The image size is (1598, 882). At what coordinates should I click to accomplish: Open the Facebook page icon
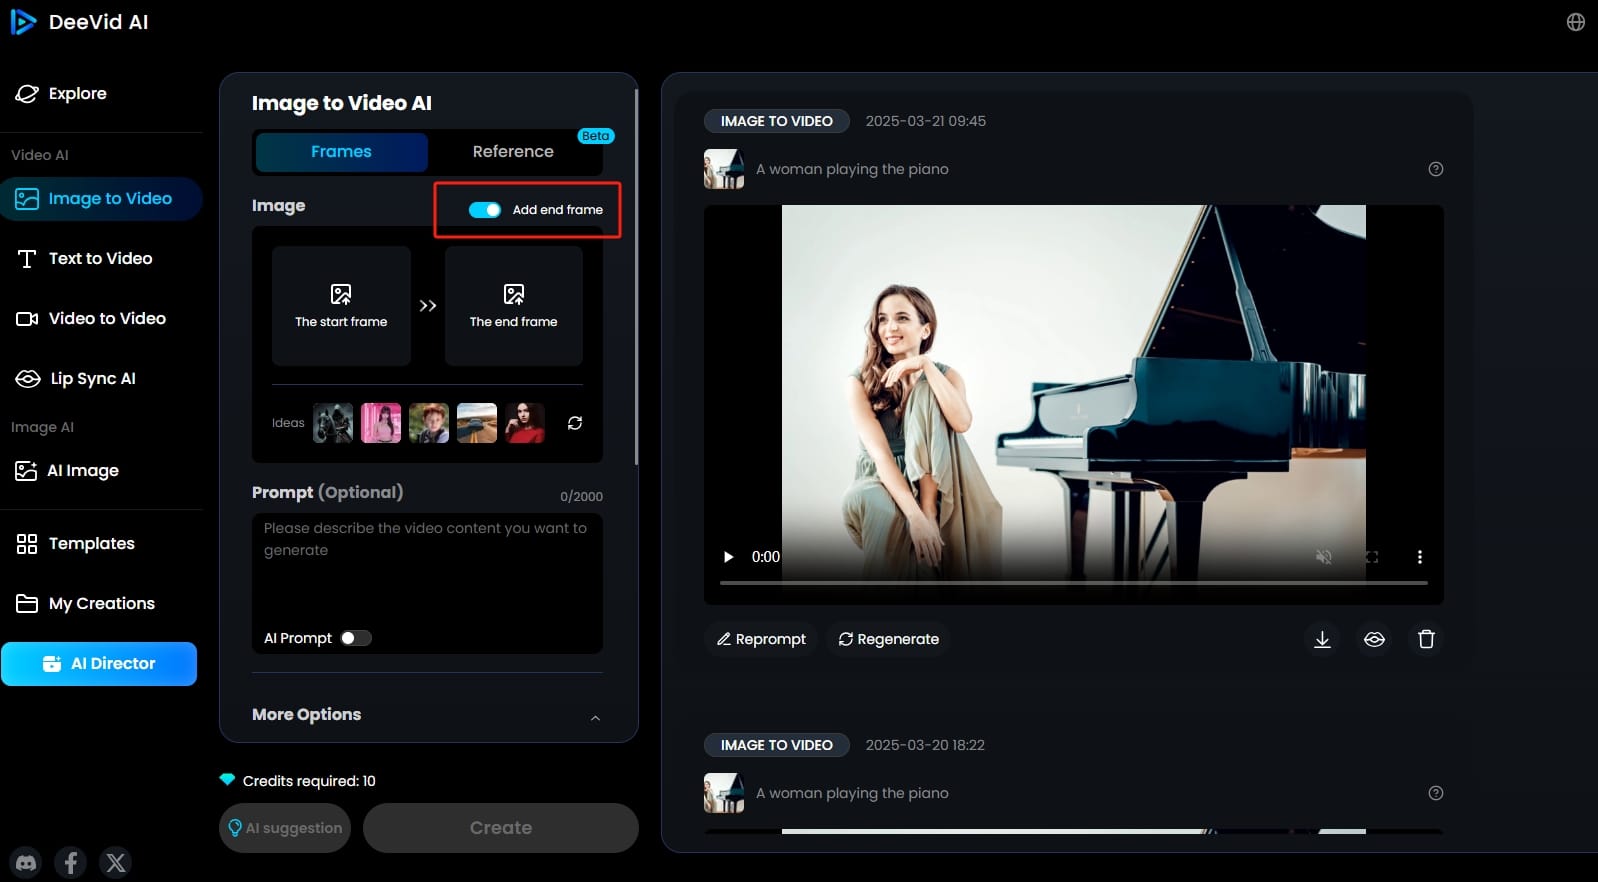[x=70, y=862]
